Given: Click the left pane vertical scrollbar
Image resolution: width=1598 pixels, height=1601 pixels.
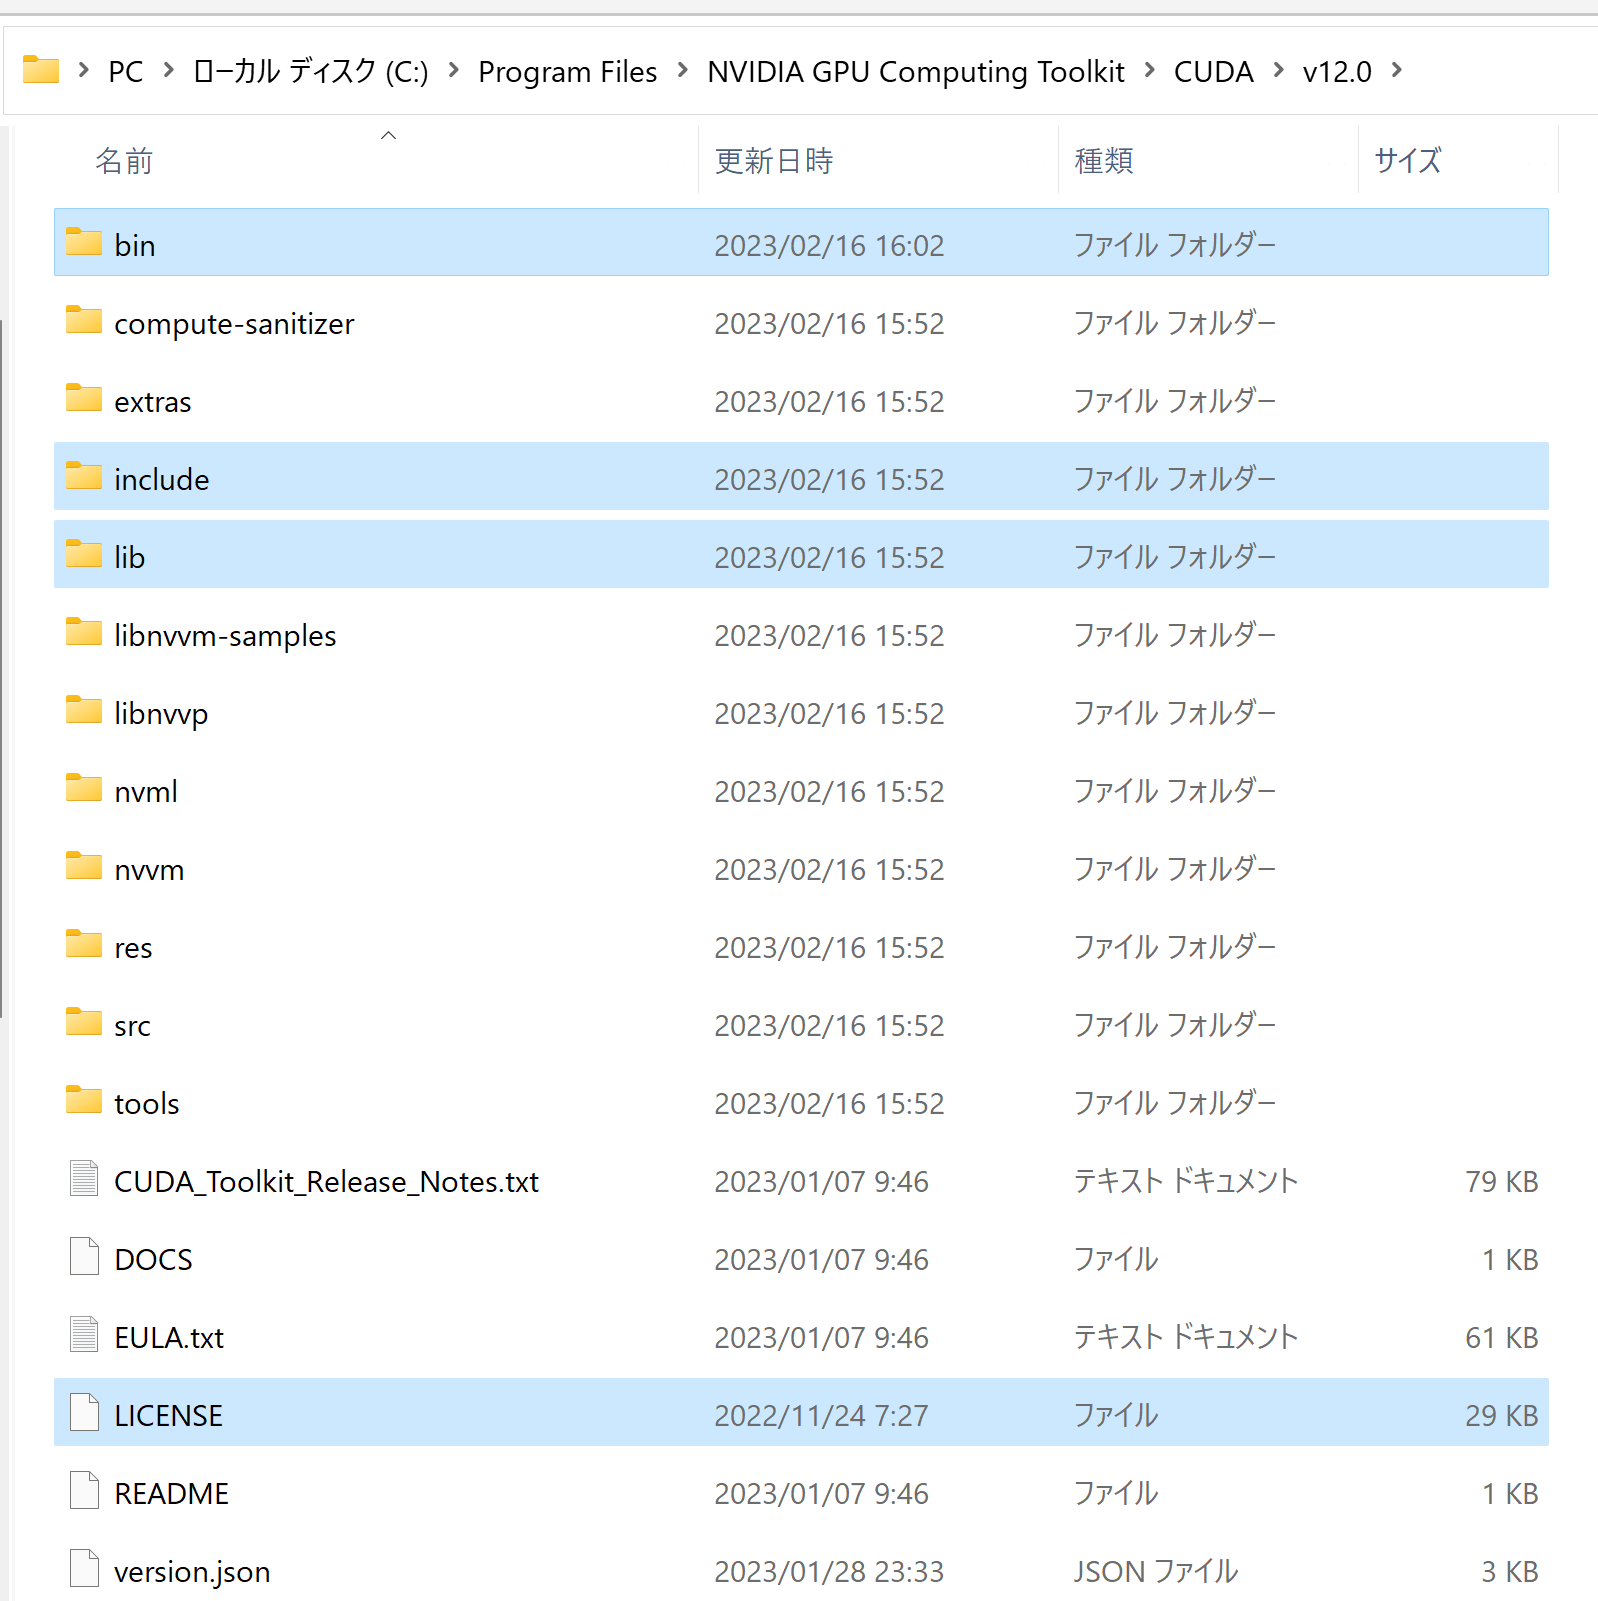Looking at the screenshot, I should pyautogui.click(x=2, y=668).
